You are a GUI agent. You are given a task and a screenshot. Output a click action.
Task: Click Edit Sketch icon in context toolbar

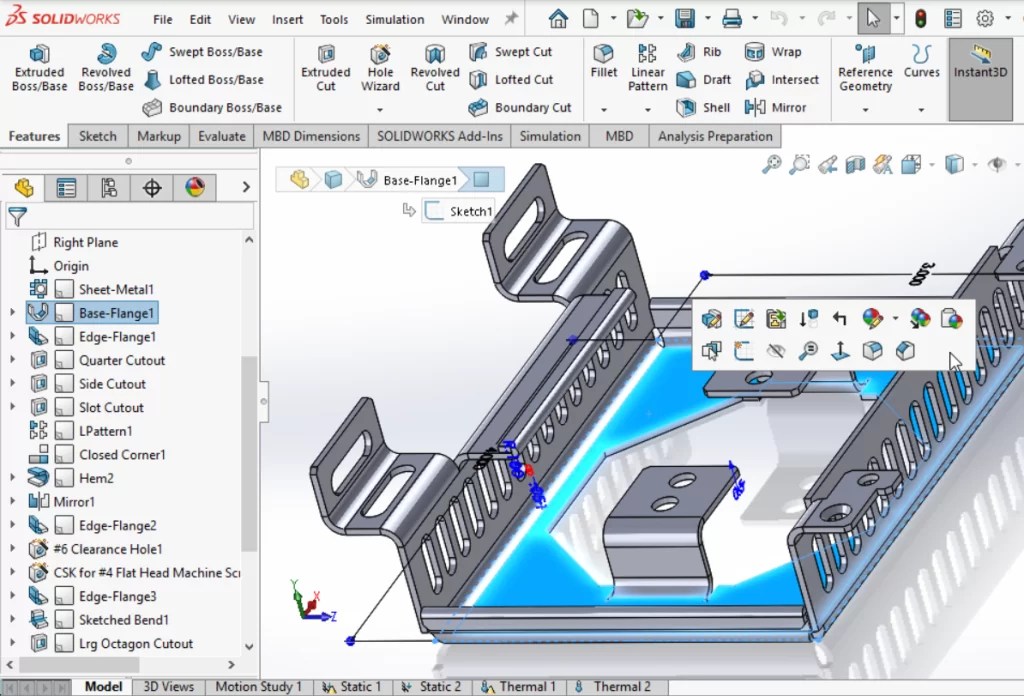[743, 319]
